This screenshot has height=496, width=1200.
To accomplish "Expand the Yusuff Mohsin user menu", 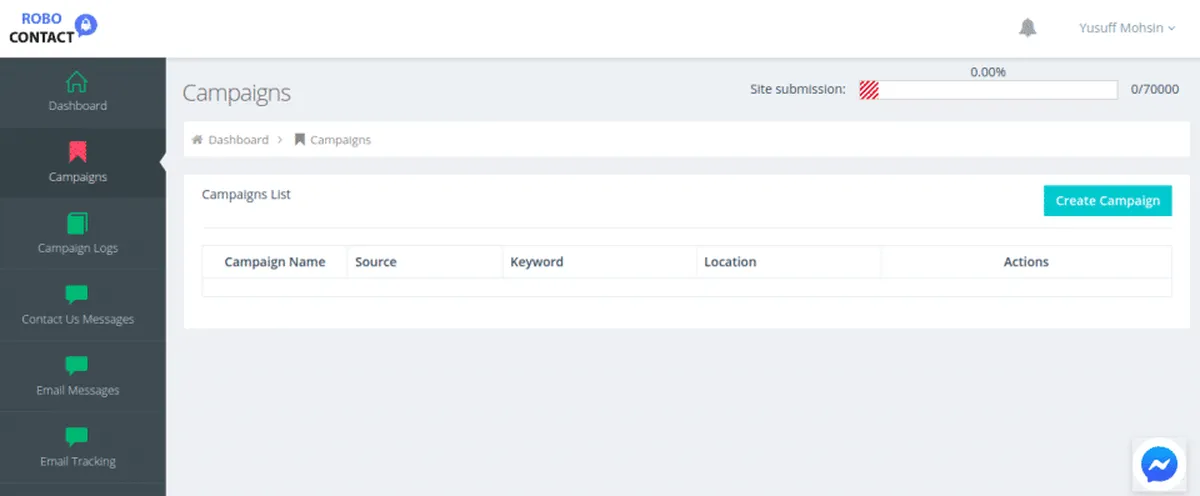I will click(1127, 28).
